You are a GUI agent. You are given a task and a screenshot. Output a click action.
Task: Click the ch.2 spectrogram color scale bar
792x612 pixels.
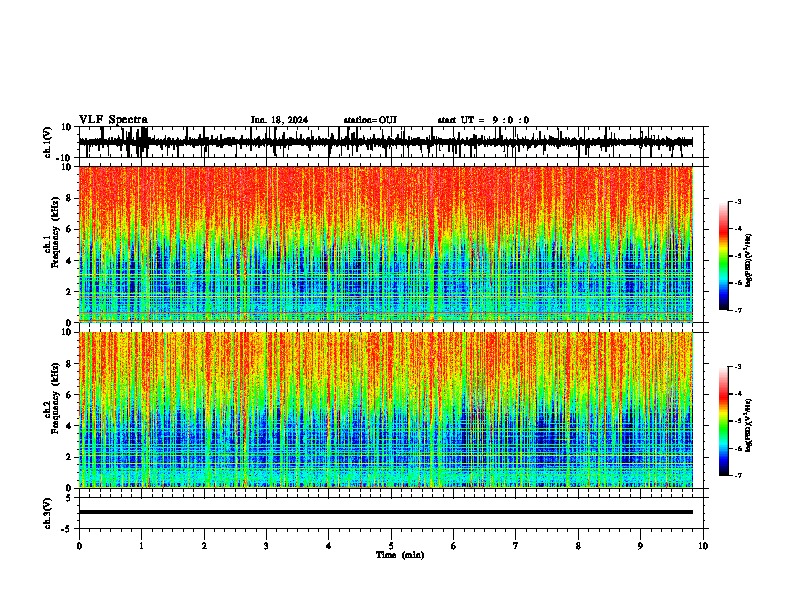(x=724, y=421)
